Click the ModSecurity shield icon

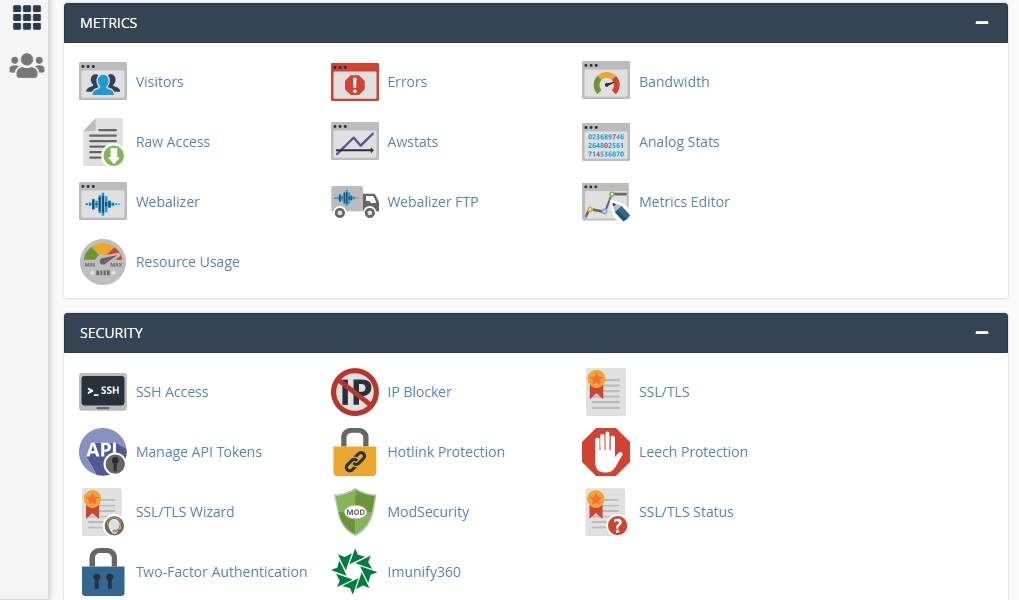tap(355, 512)
